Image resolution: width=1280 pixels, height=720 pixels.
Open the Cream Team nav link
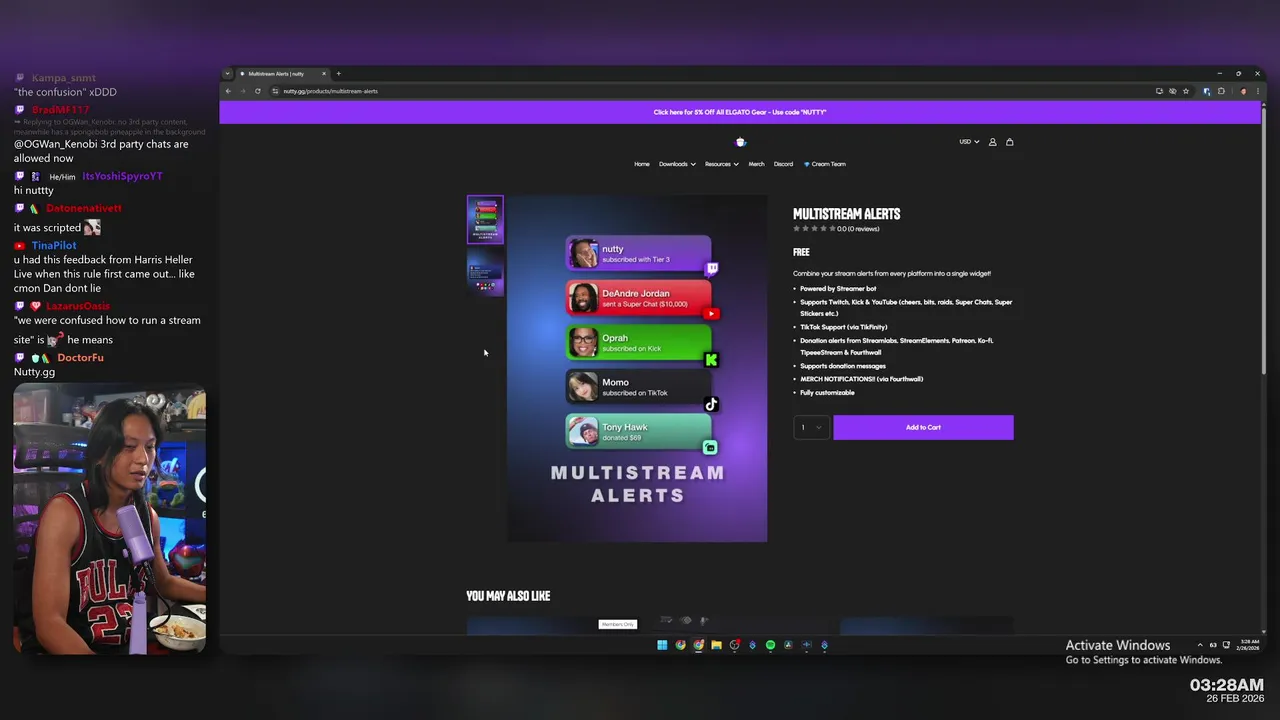coord(825,164)
